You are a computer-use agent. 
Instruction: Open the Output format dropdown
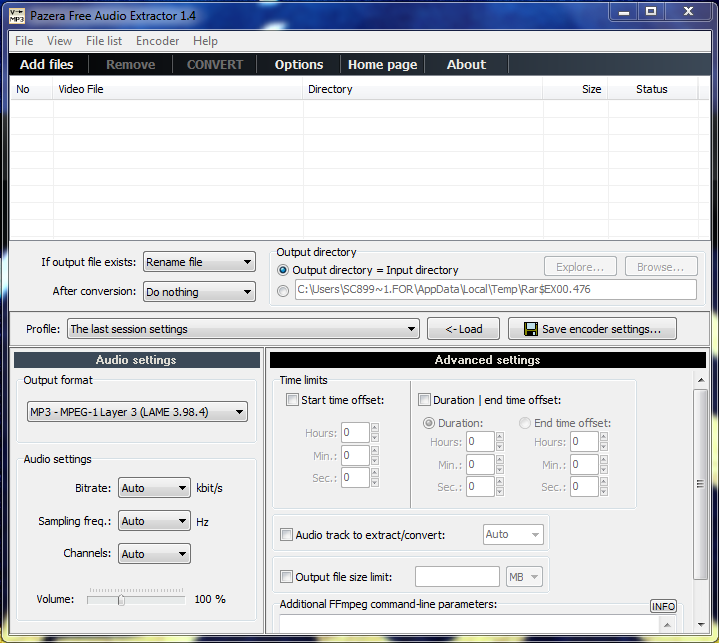pos(137,412)
